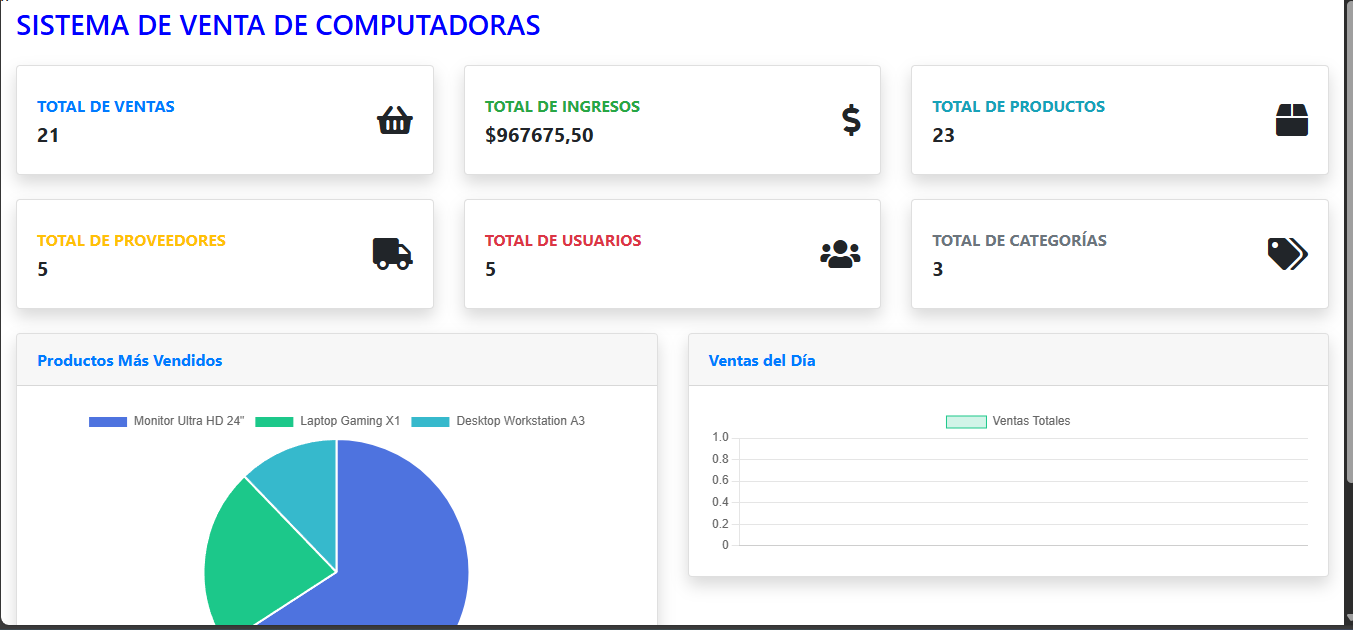Click the SISTEMA DE VENTA DE COMPUTADORAS title
Viewport: 1353px width, 630px height.
(277, 25)
